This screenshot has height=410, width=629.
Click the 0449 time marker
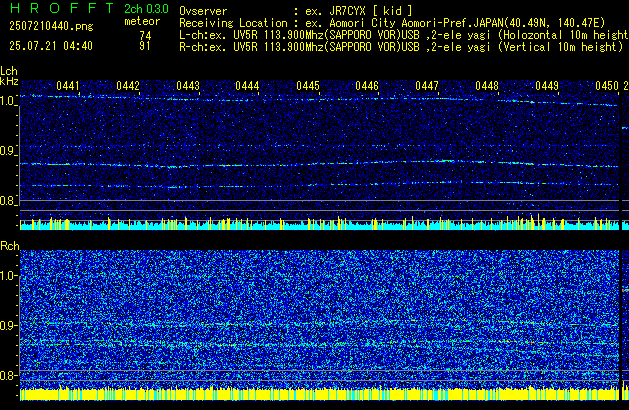click(547, 86)
